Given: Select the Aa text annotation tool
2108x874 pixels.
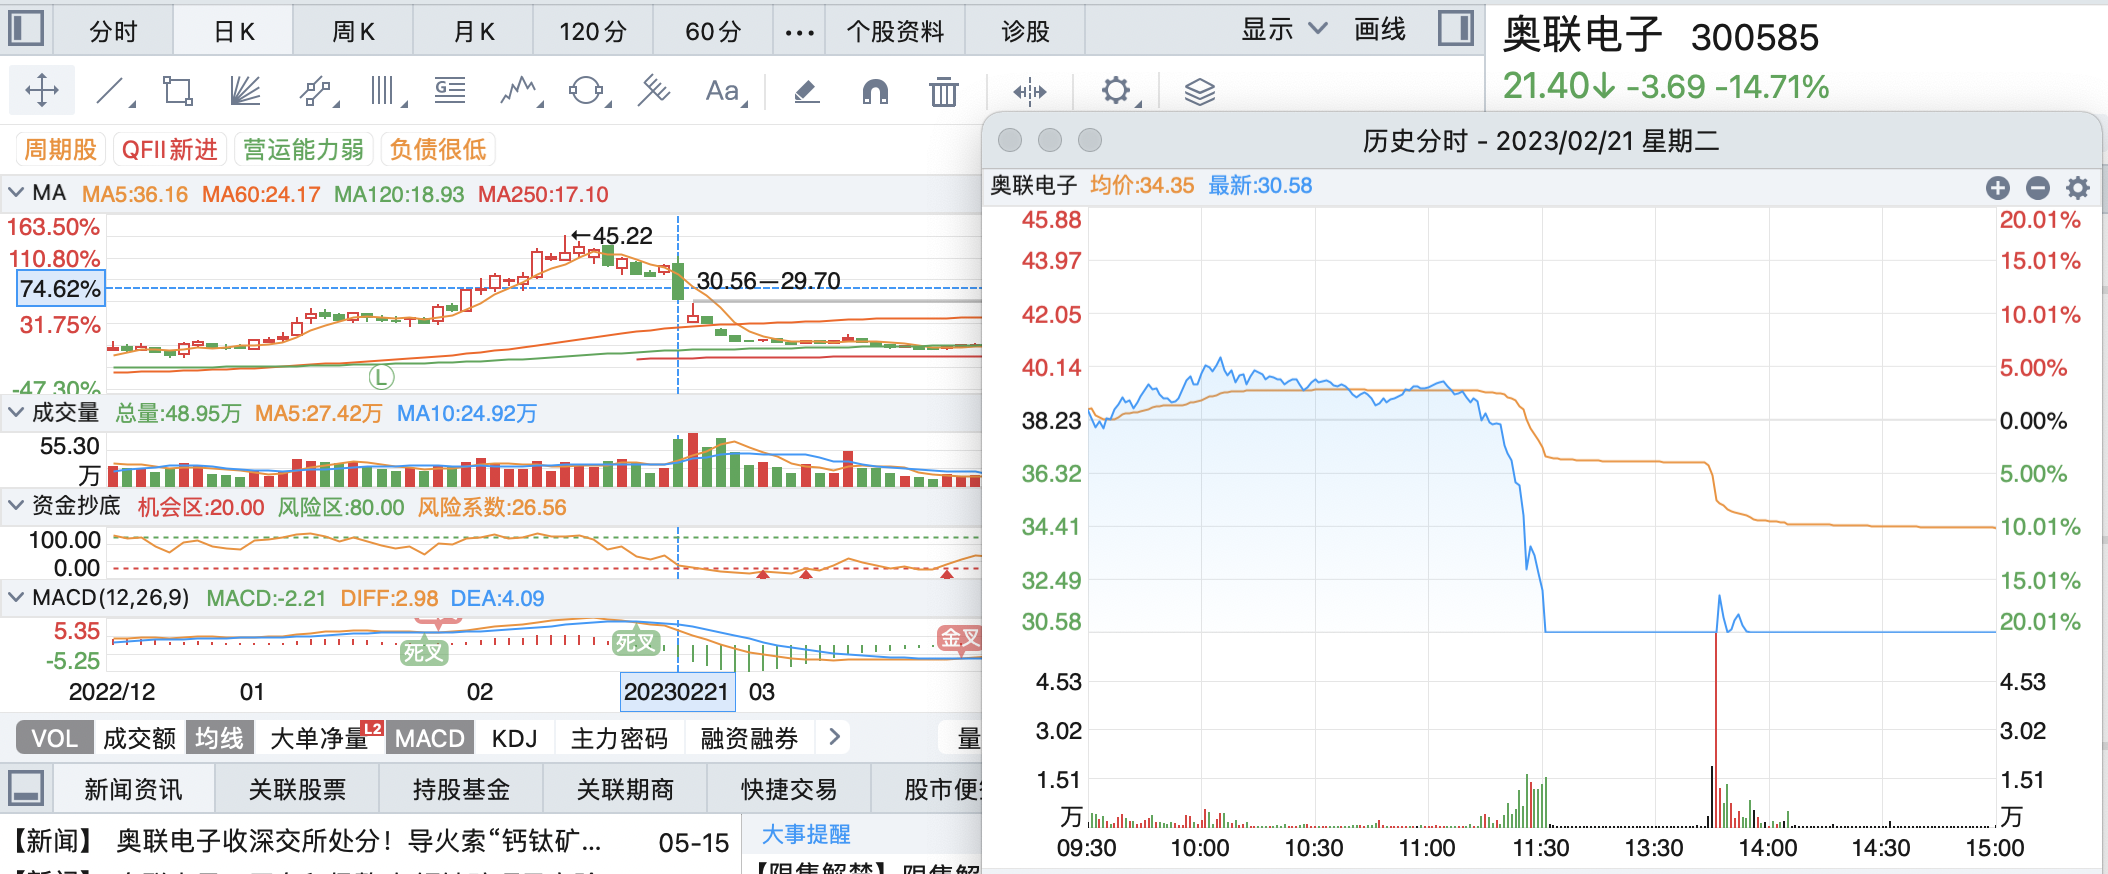Looking at the screenshot, I should pyautogui.click(x=722, y=91).
